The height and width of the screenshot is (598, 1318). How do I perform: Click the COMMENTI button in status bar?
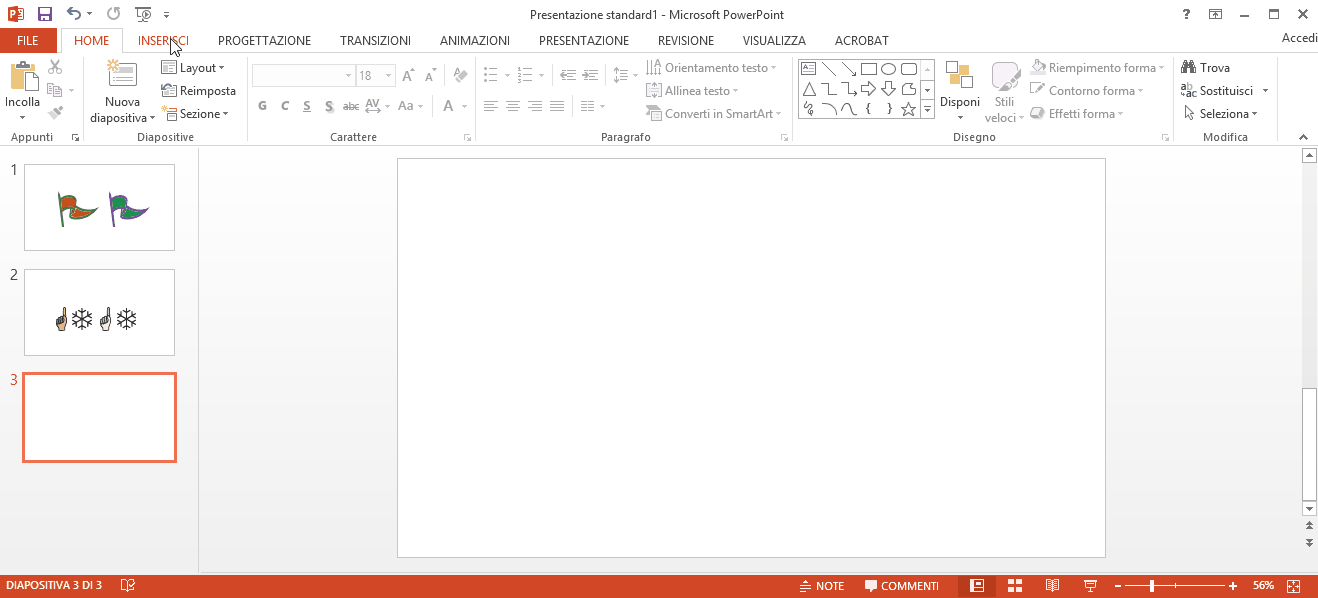[x=901, y=586]
